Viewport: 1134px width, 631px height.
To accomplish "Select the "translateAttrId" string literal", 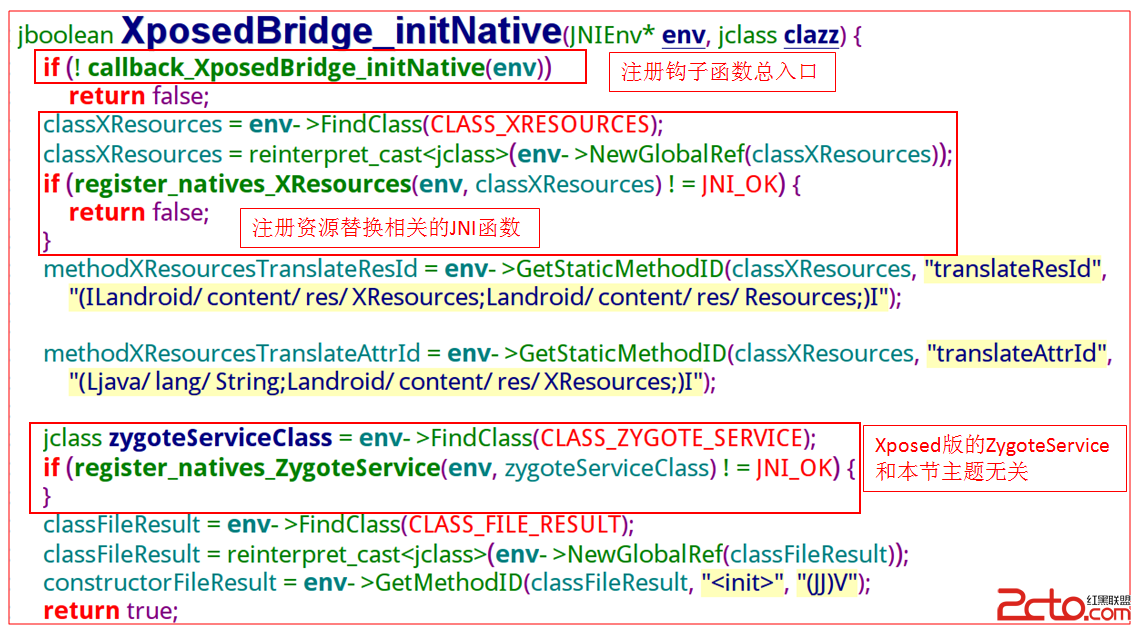I will 1017,354.
